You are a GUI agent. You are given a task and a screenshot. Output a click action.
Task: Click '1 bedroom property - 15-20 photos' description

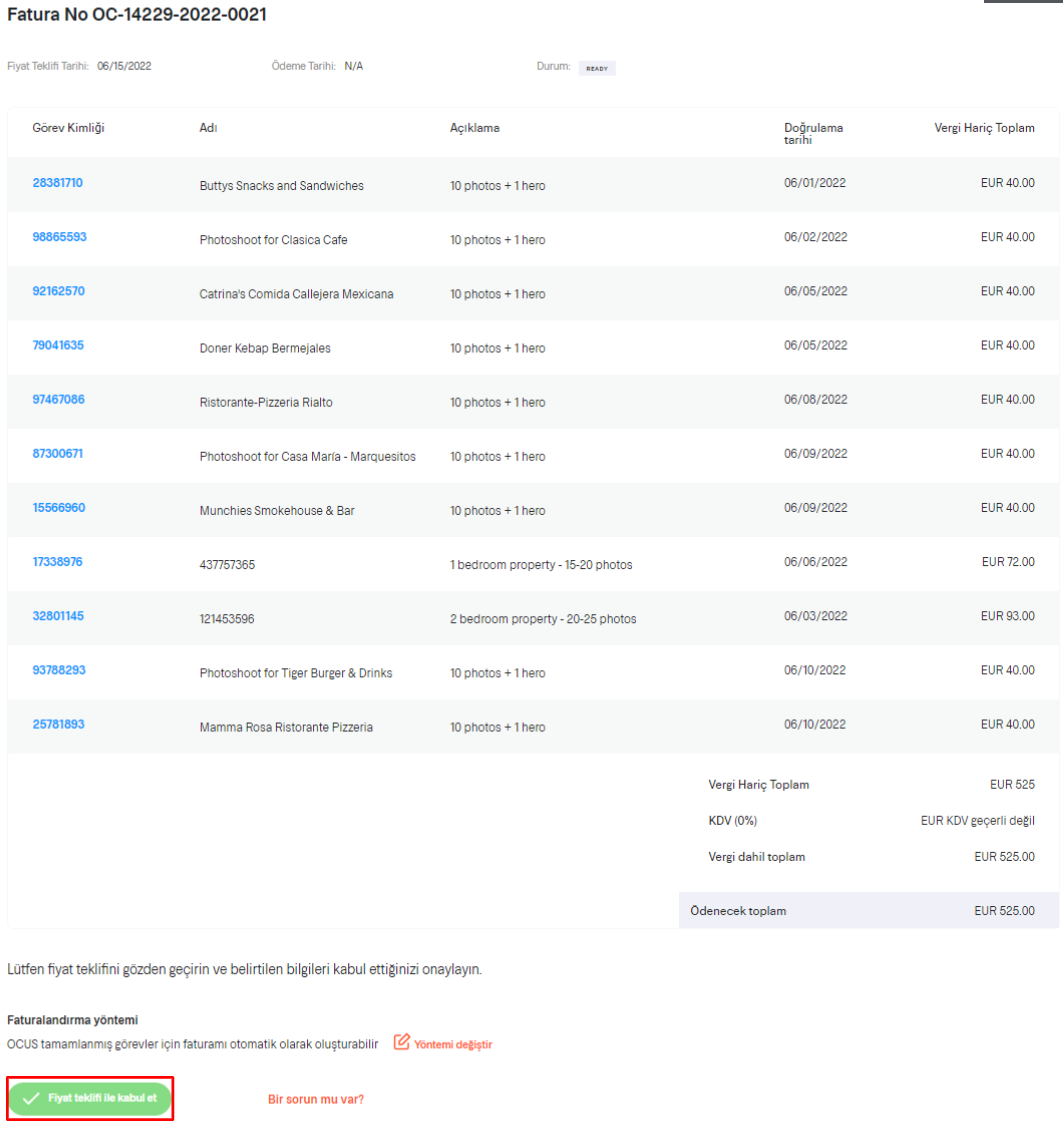click(541, 565)
